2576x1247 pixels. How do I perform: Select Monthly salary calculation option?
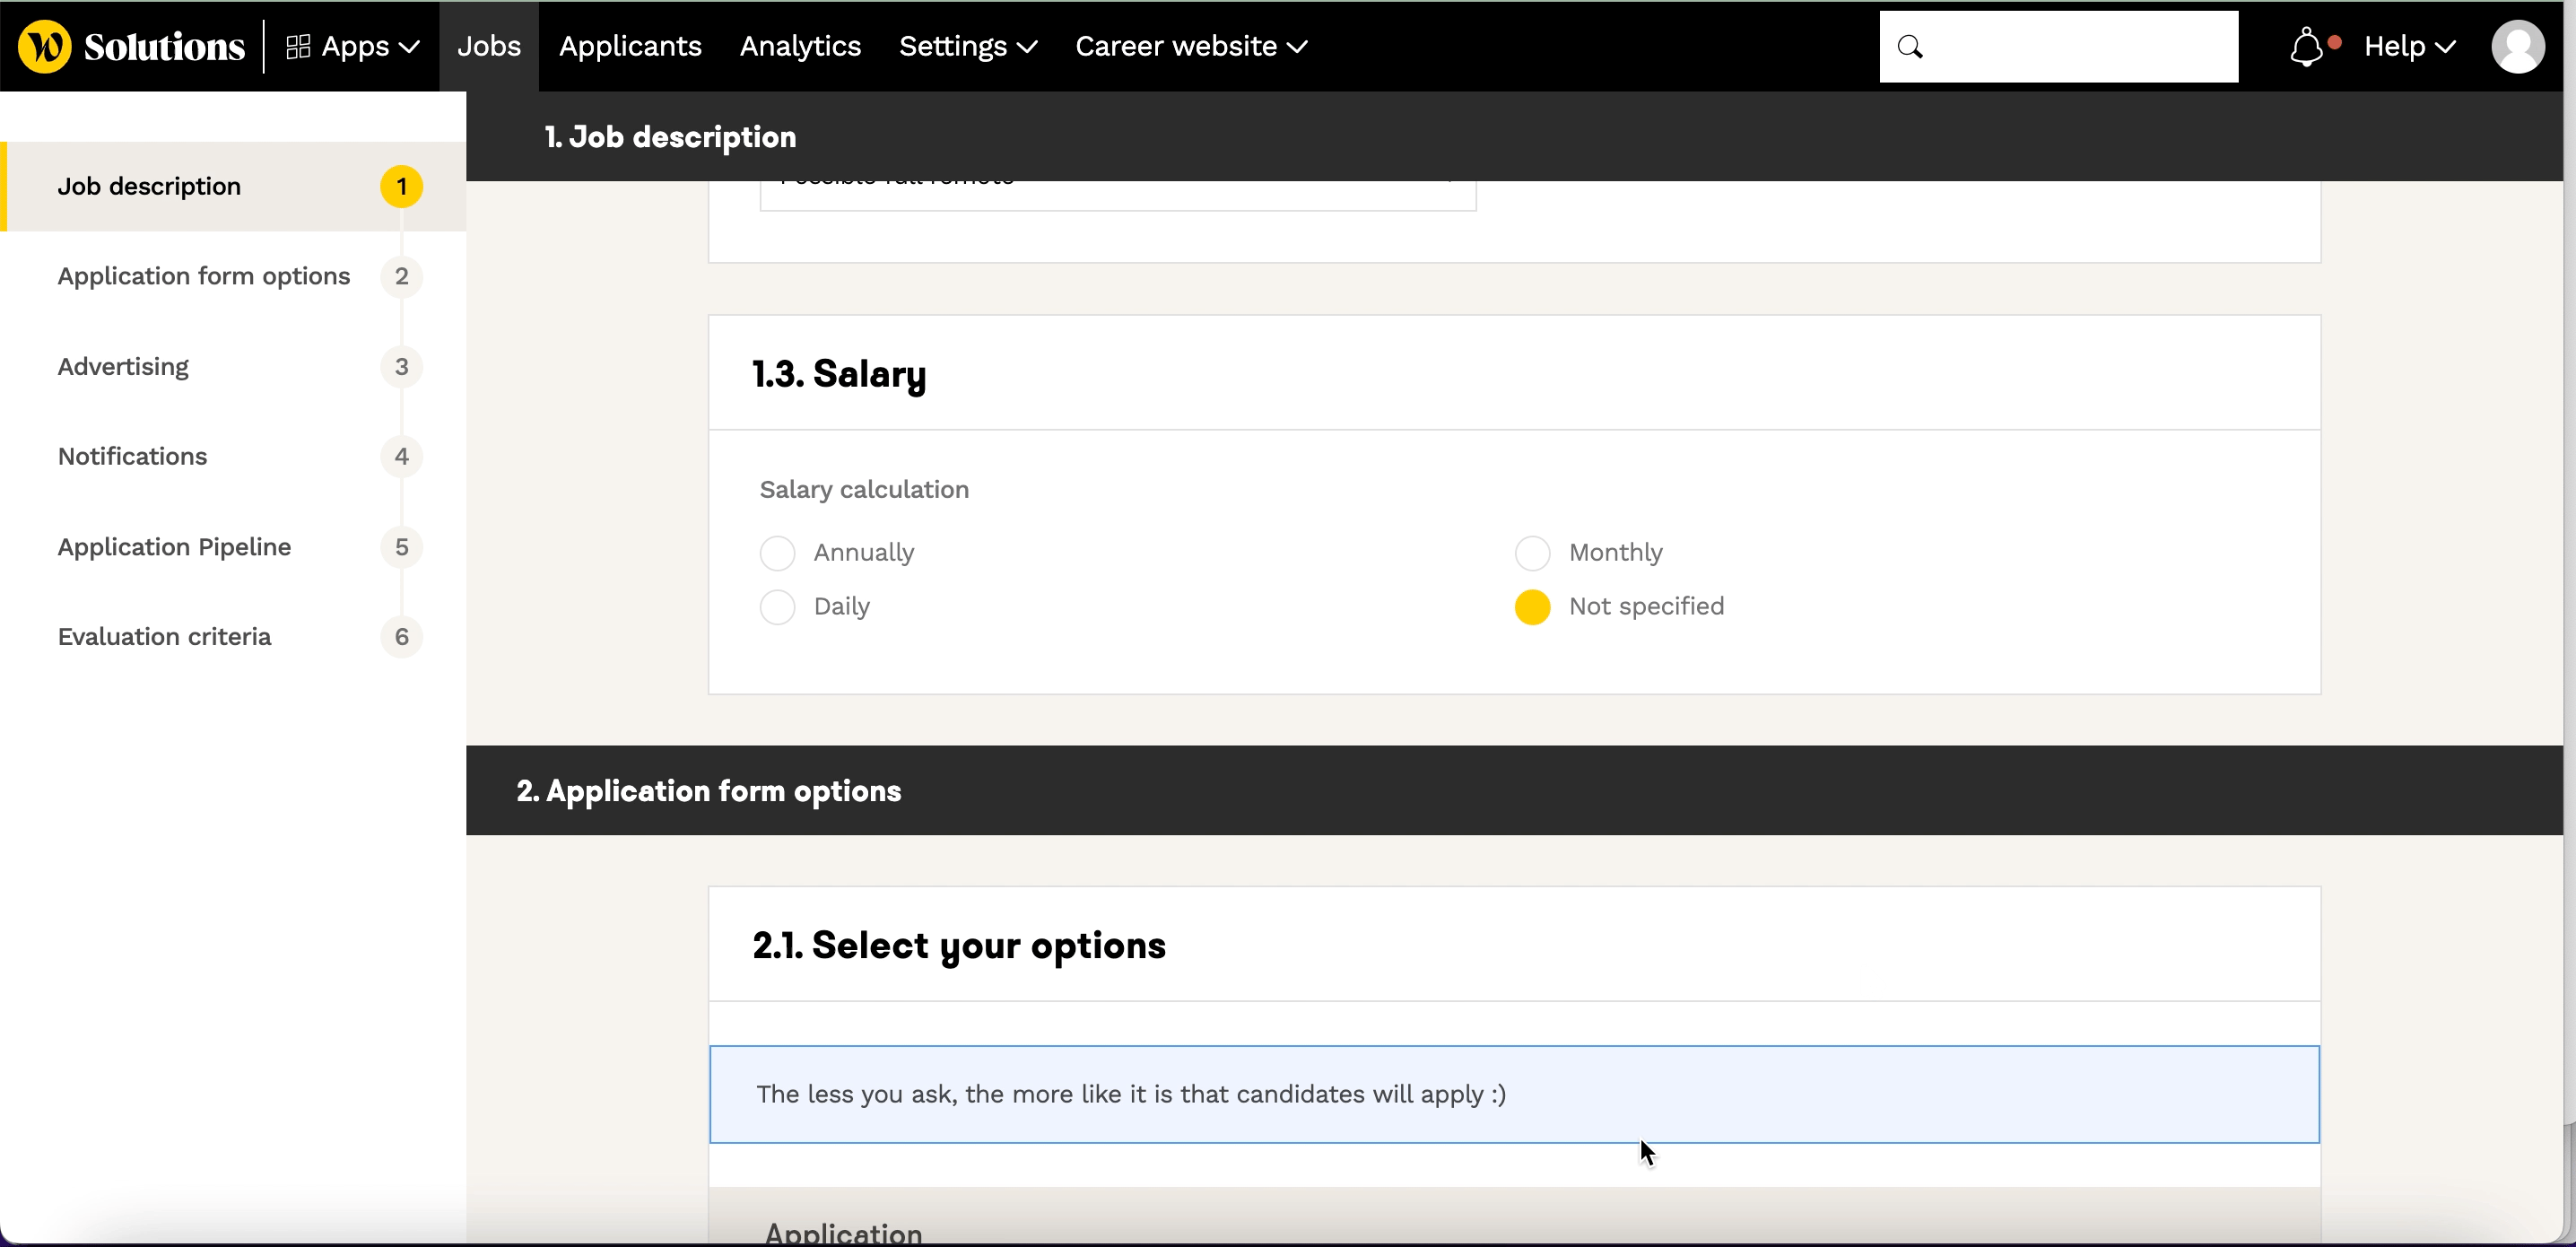tap(1532, 553)
